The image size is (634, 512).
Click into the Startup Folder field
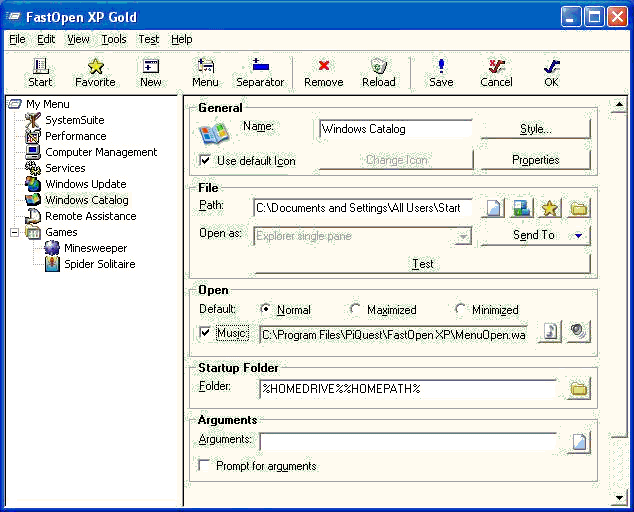click(408, 389)
